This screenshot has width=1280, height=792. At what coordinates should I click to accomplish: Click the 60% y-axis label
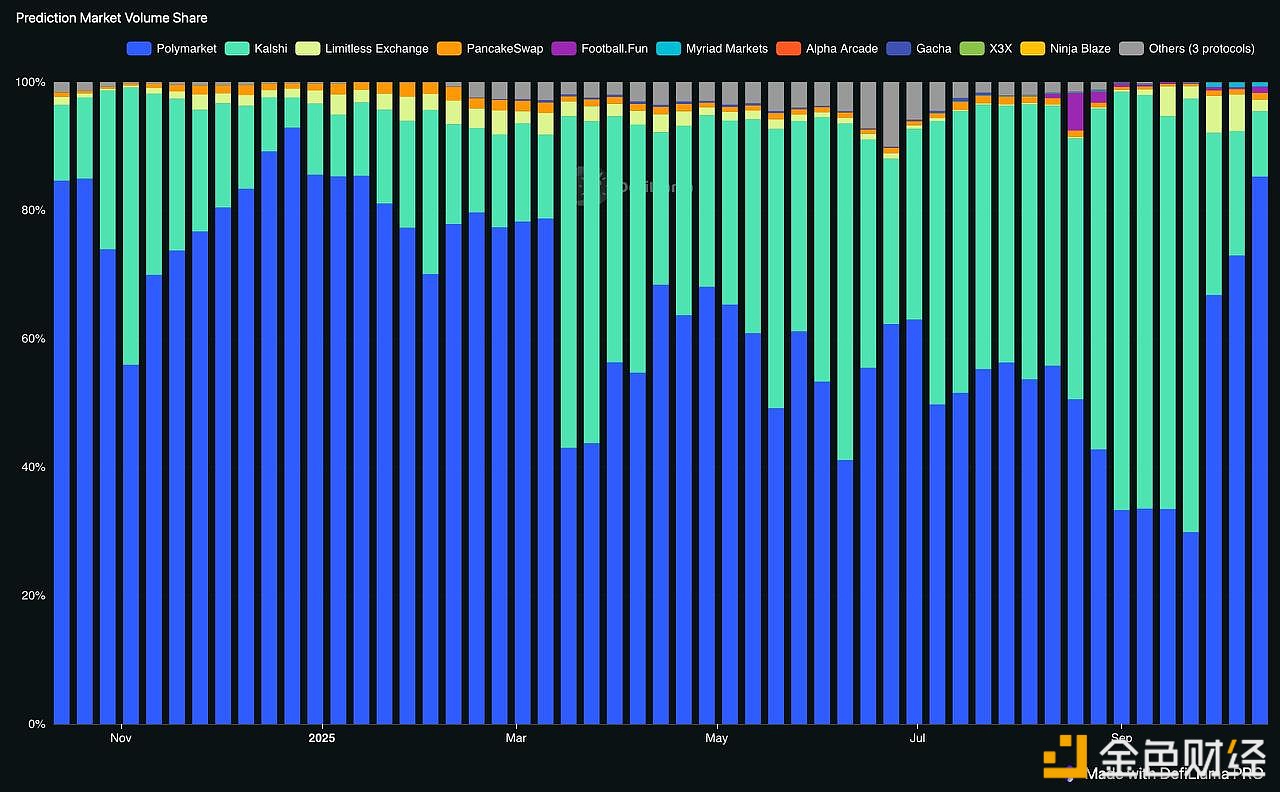(x=32, y=339)
